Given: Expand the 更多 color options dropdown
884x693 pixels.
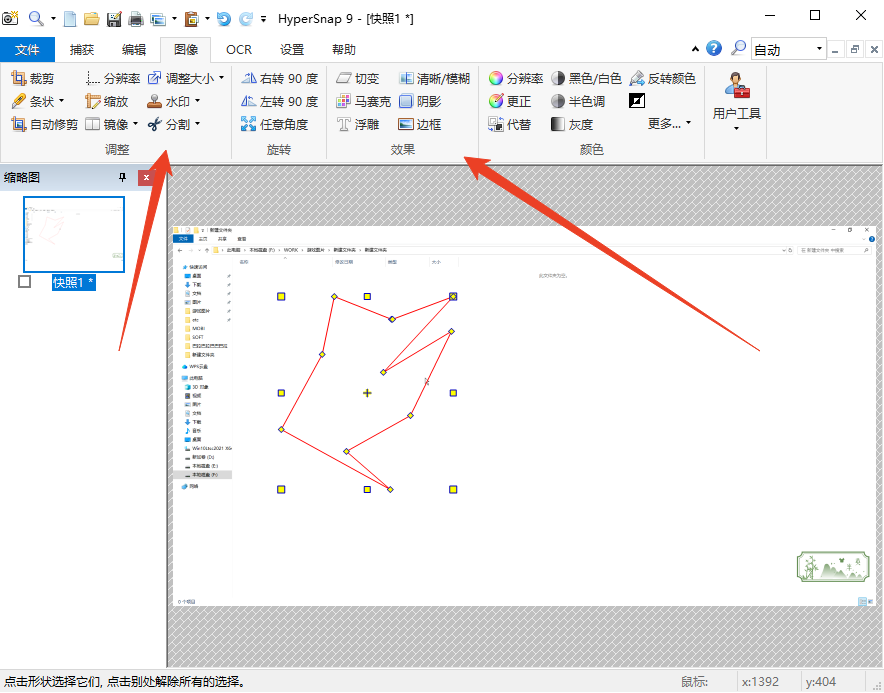Looking at the screenshot, I should (669, 123).
